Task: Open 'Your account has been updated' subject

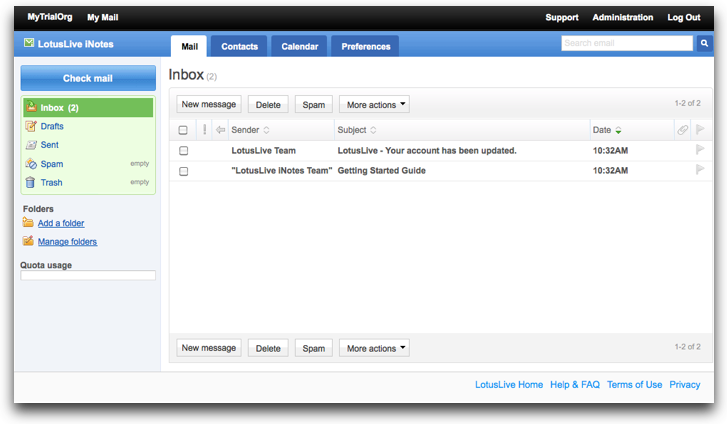Action: pyautogui.click(x=427, y=150)
